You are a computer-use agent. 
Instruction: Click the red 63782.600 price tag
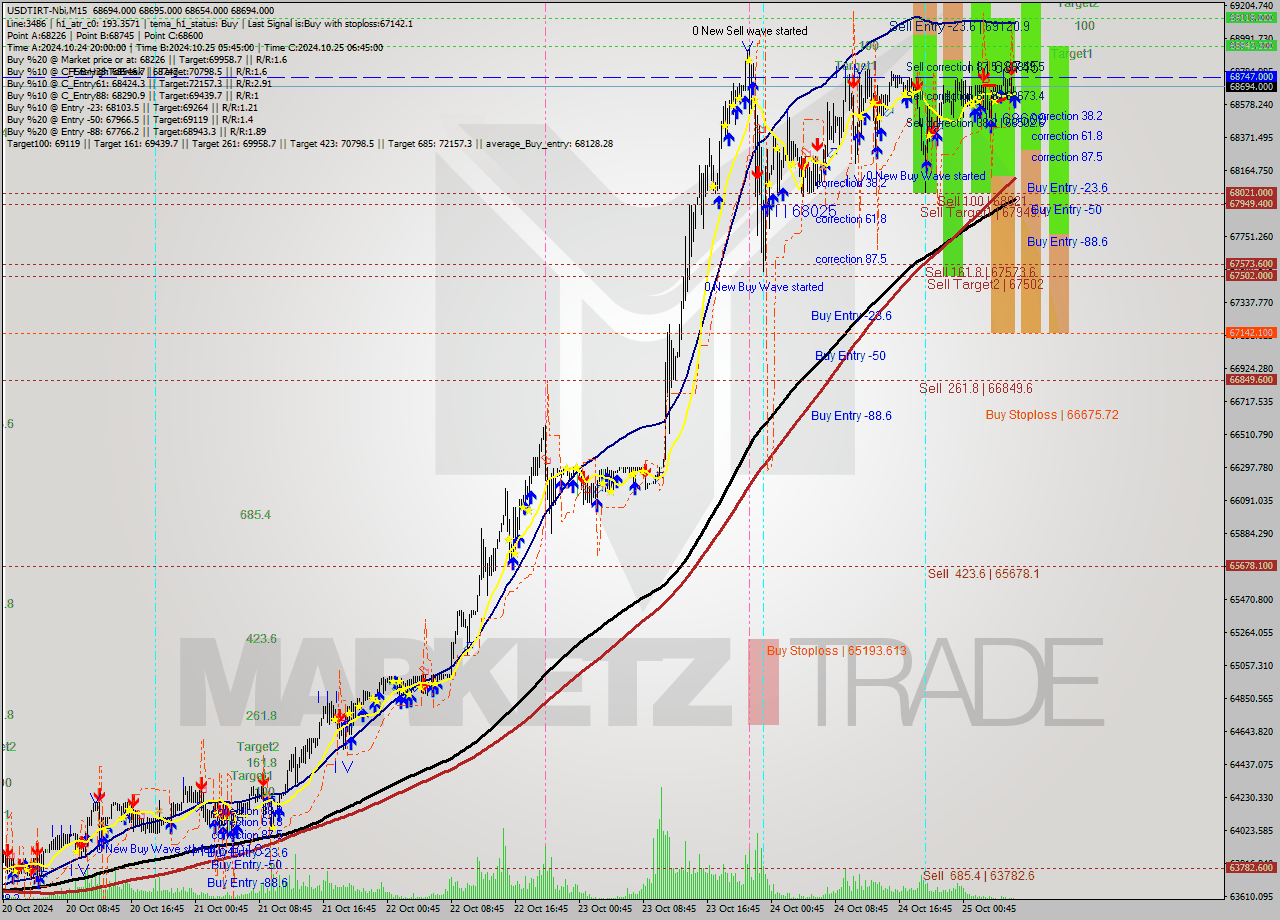click(1251, 868)
